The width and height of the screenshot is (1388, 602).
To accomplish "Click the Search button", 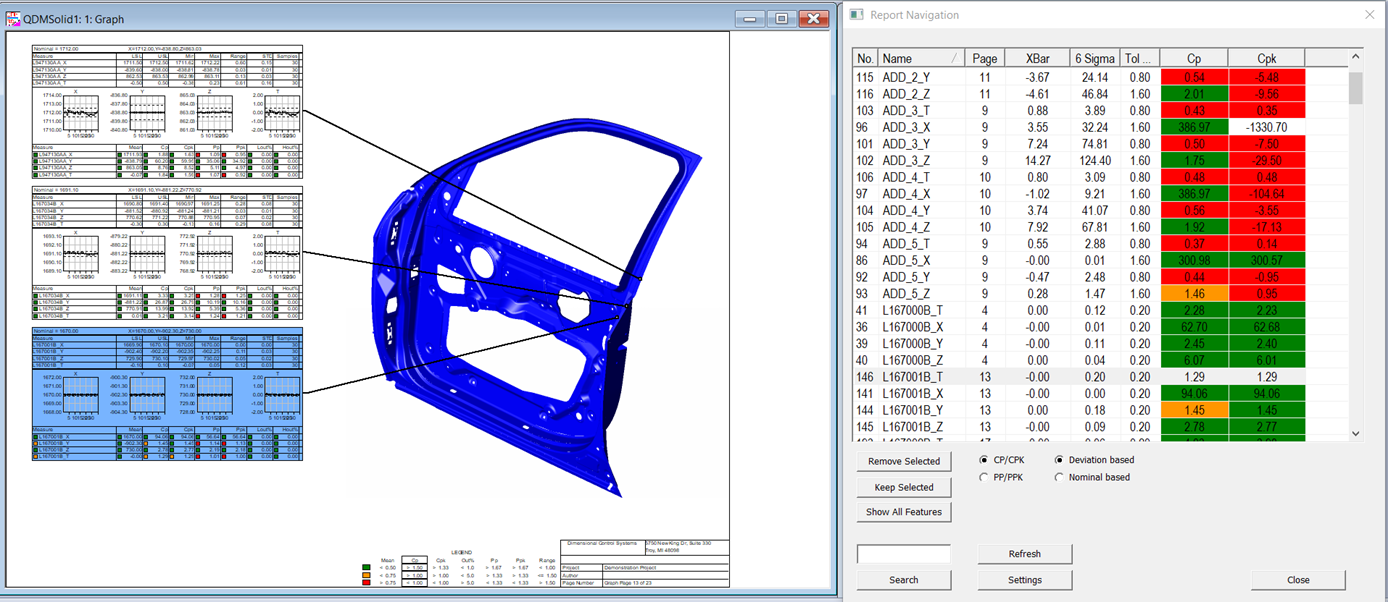I will pos(903,580).
